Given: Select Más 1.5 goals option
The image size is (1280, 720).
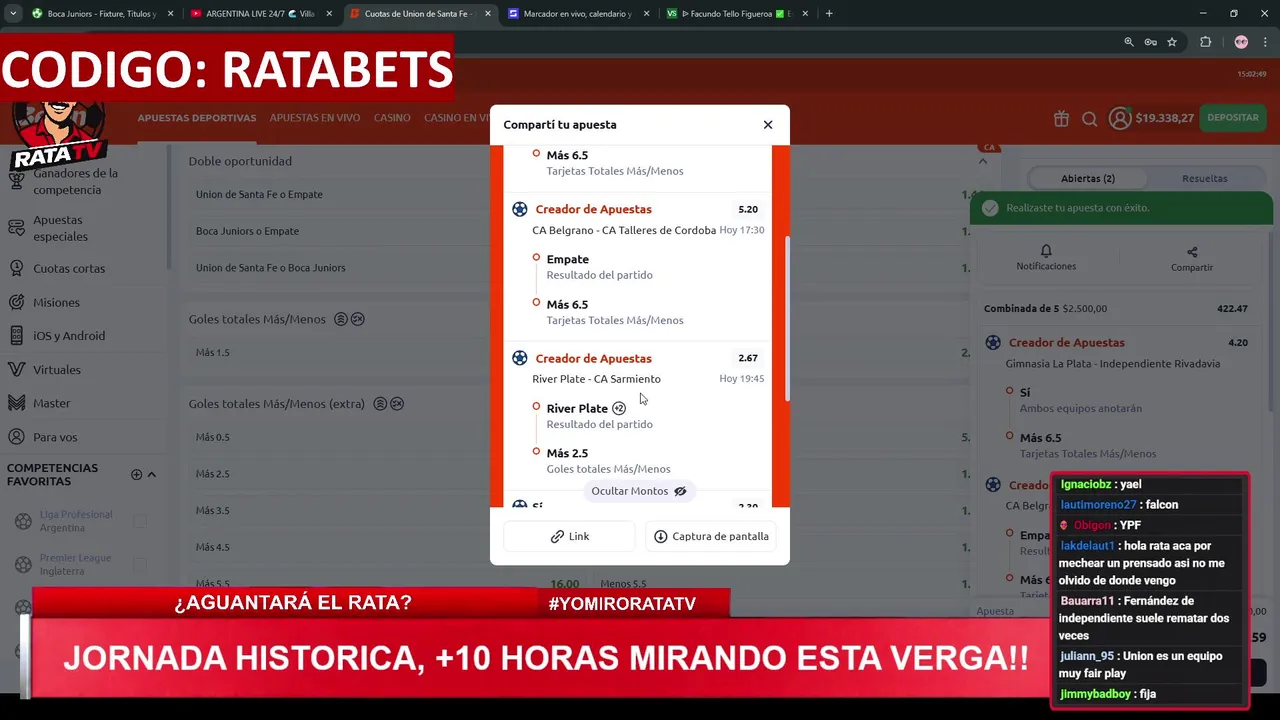Looking at the screenshot, I should [x=213, y=353].
